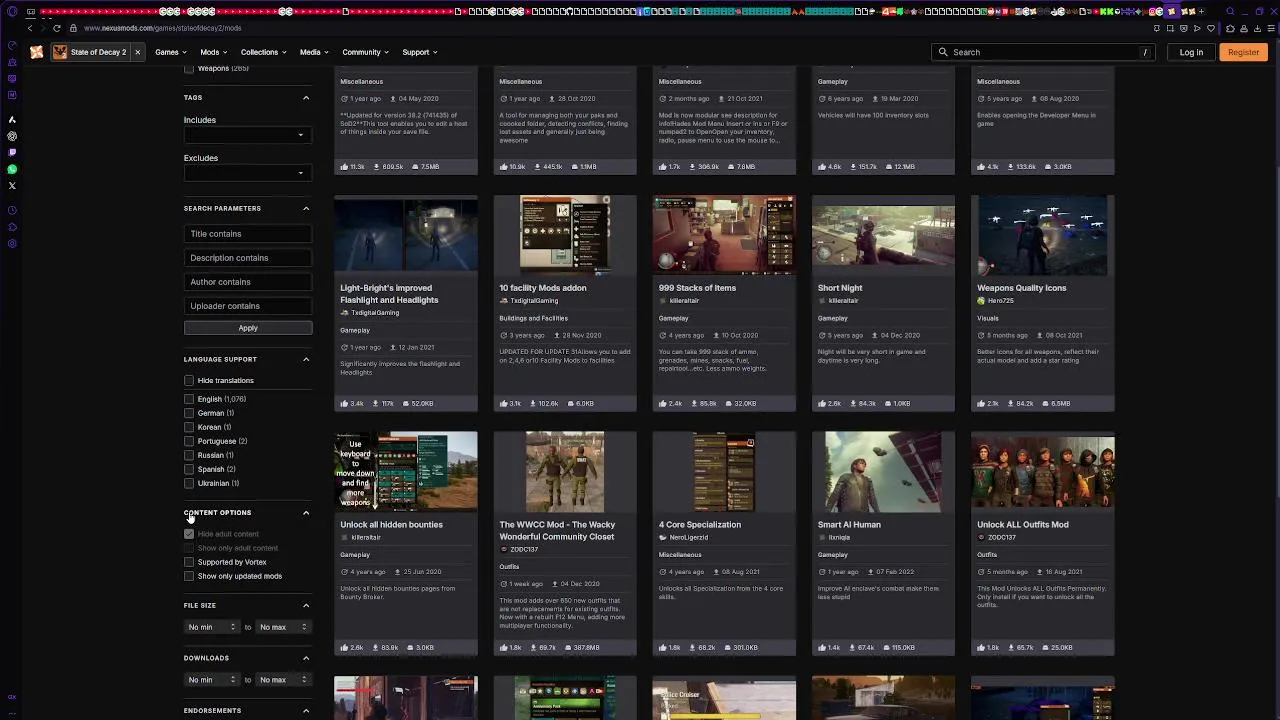Open WhatsApp in the browser sidebar

point(12,169)
